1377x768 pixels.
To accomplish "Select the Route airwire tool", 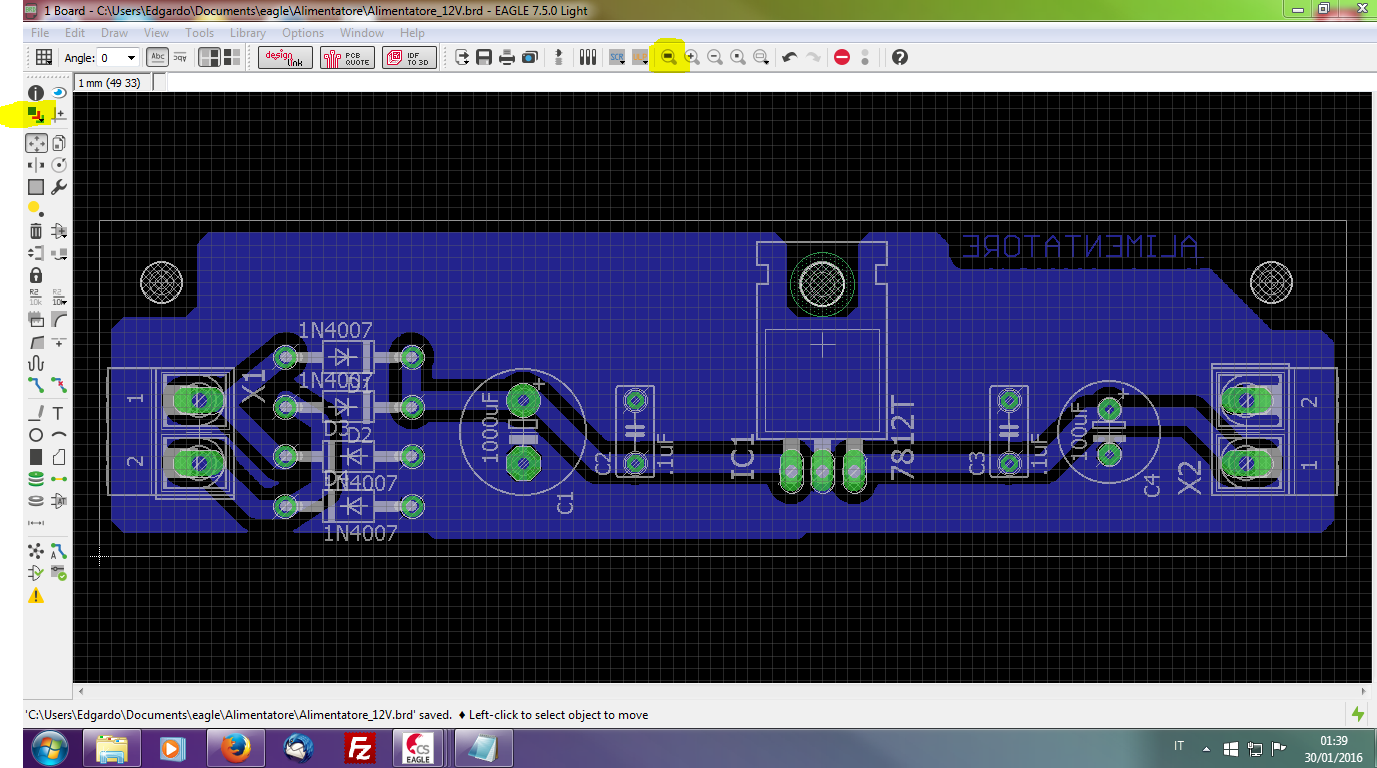I will [36, 385].
